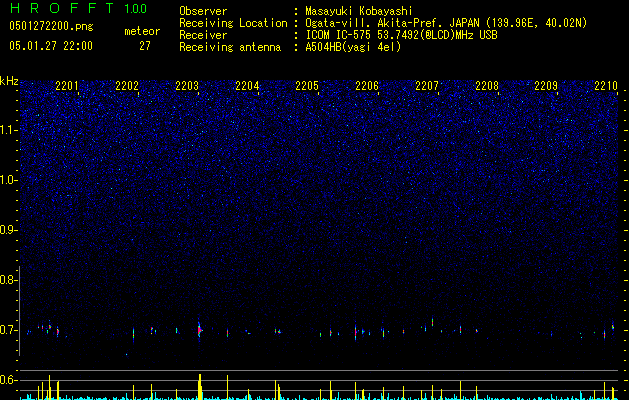This screenshot has width=629, height=400.
Task: Click the tallest yellow intensity peak below 2203
Action: pyautogui.click(x=200, y=387)
